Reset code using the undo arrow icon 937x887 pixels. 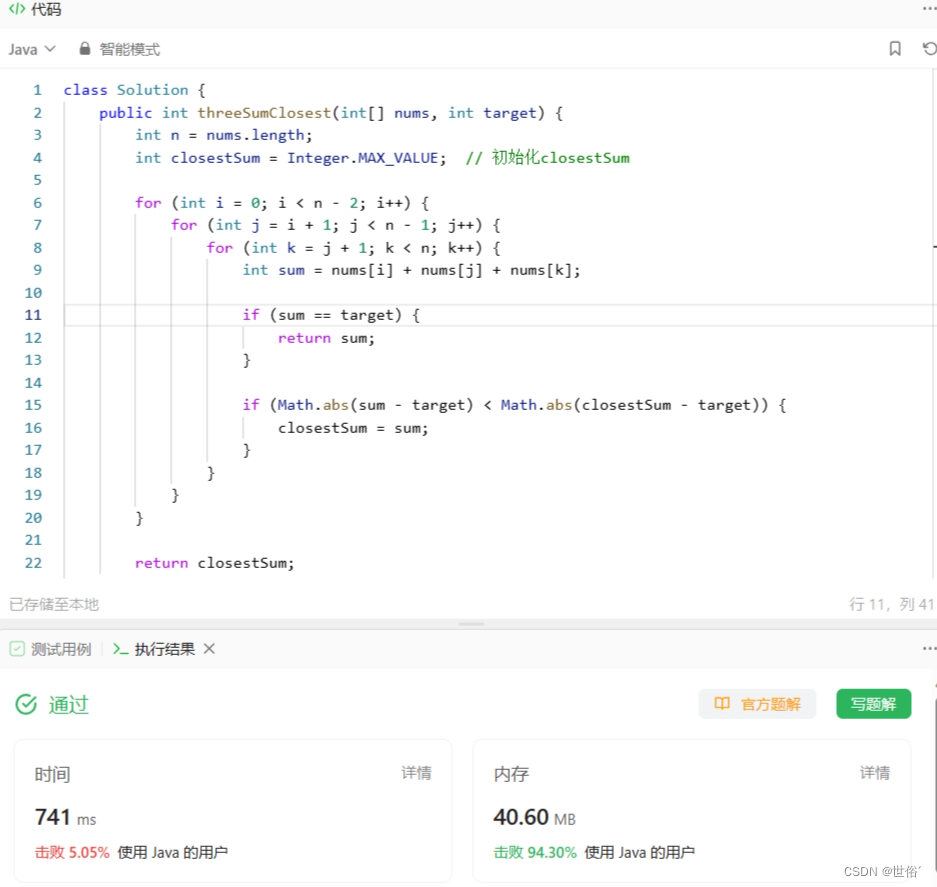coord(929,48)
